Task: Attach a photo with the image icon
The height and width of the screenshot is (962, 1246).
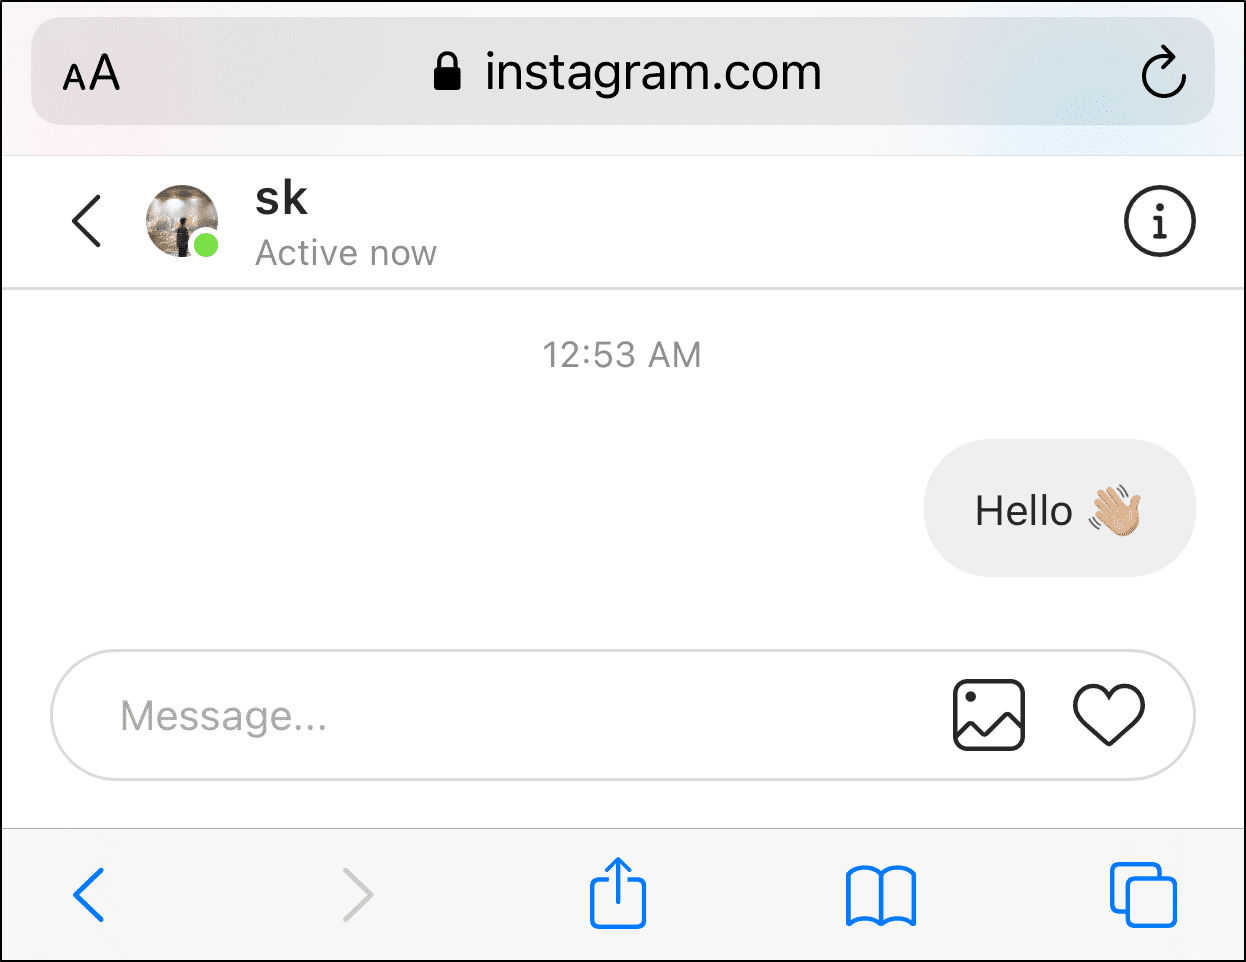Action: (988, 715)
